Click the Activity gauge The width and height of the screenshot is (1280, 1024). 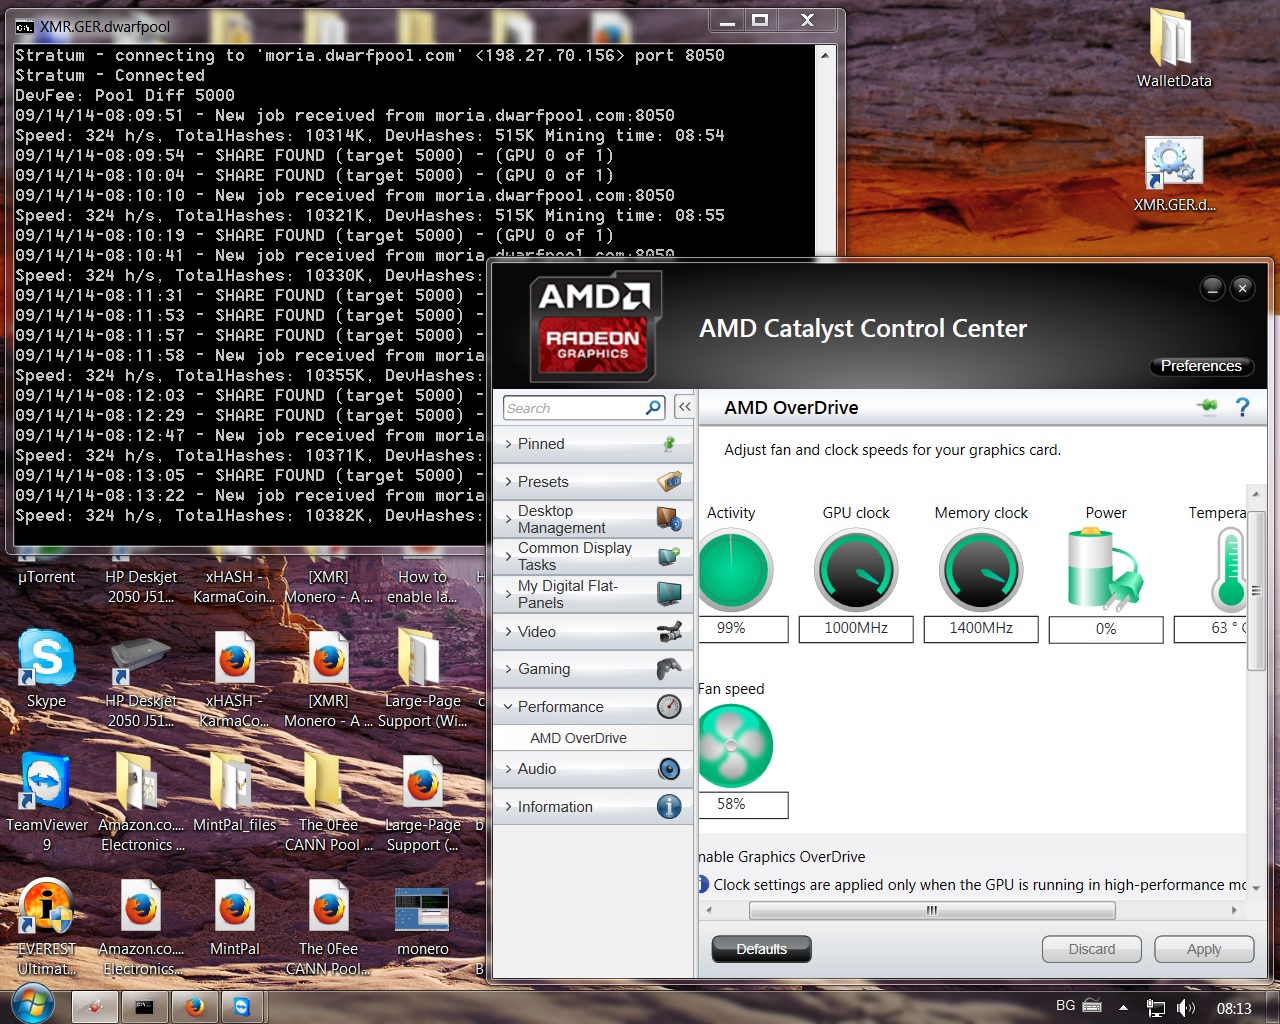734,571
